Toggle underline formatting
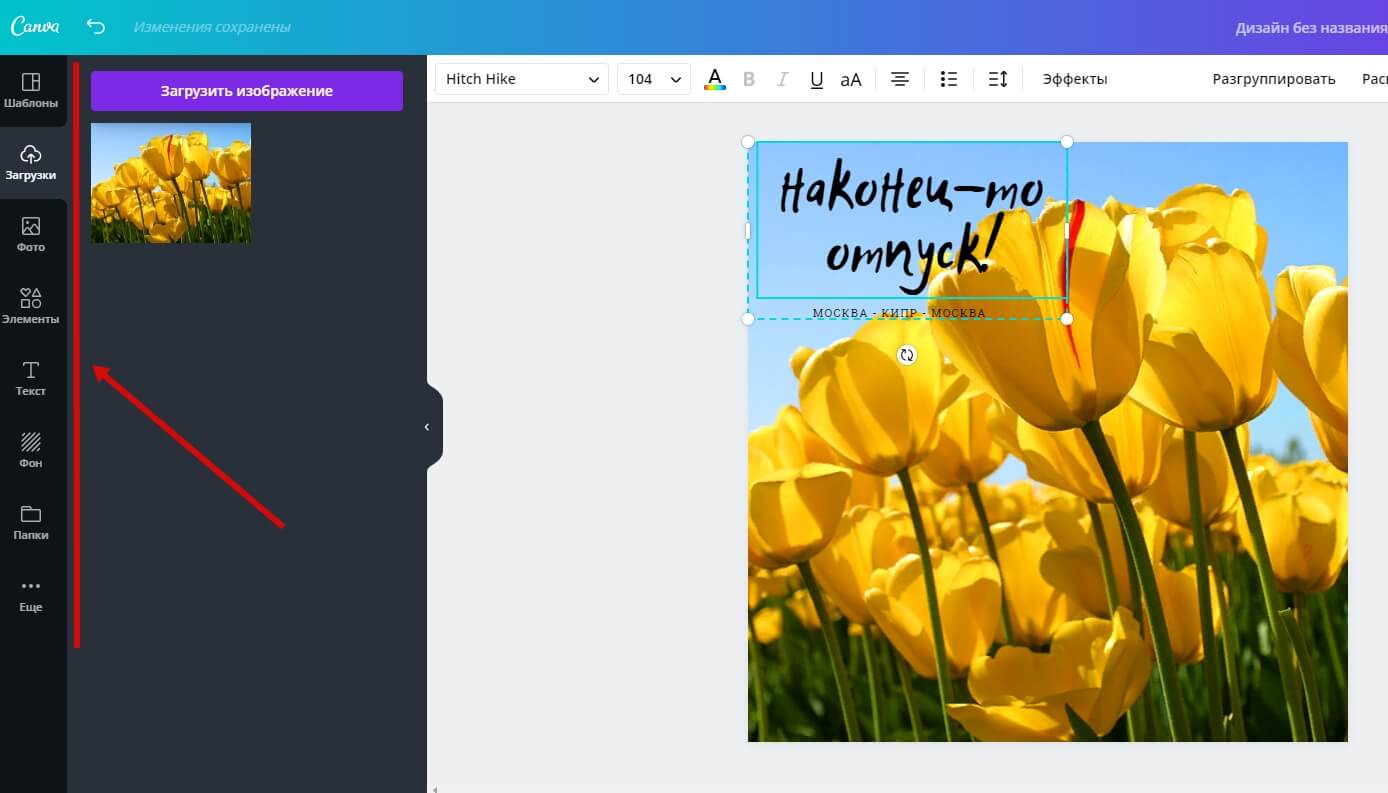The height and width of the screenshot is (793, 1388). (x=817, y=79)
